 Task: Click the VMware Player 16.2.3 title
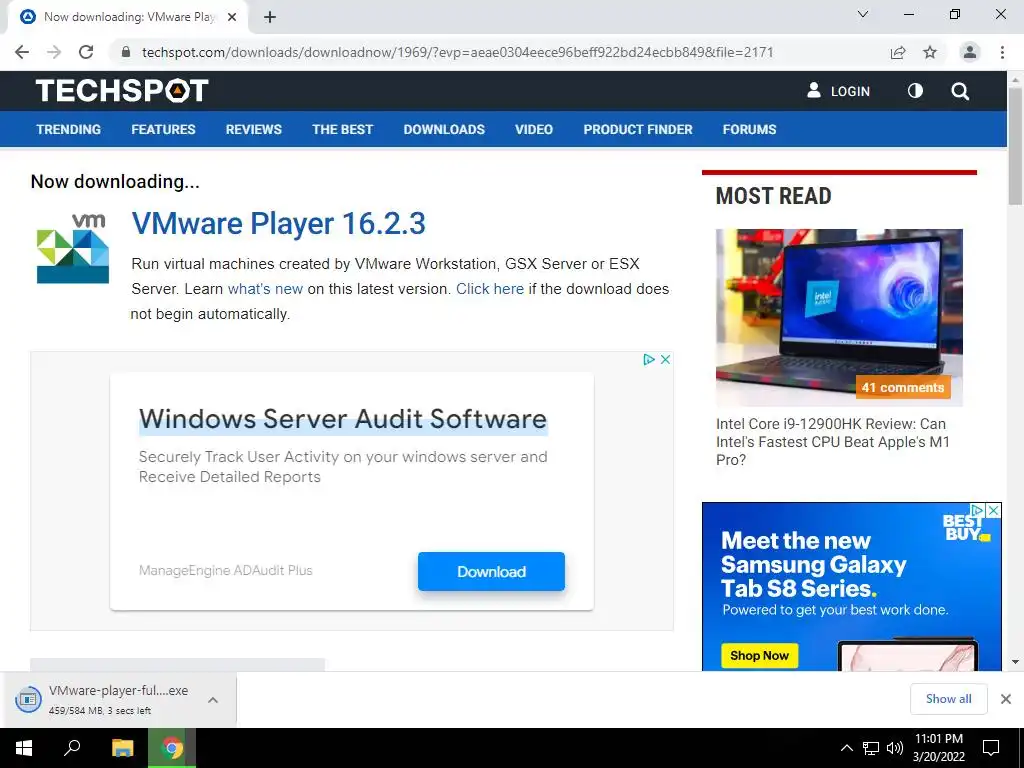[279, 223]
